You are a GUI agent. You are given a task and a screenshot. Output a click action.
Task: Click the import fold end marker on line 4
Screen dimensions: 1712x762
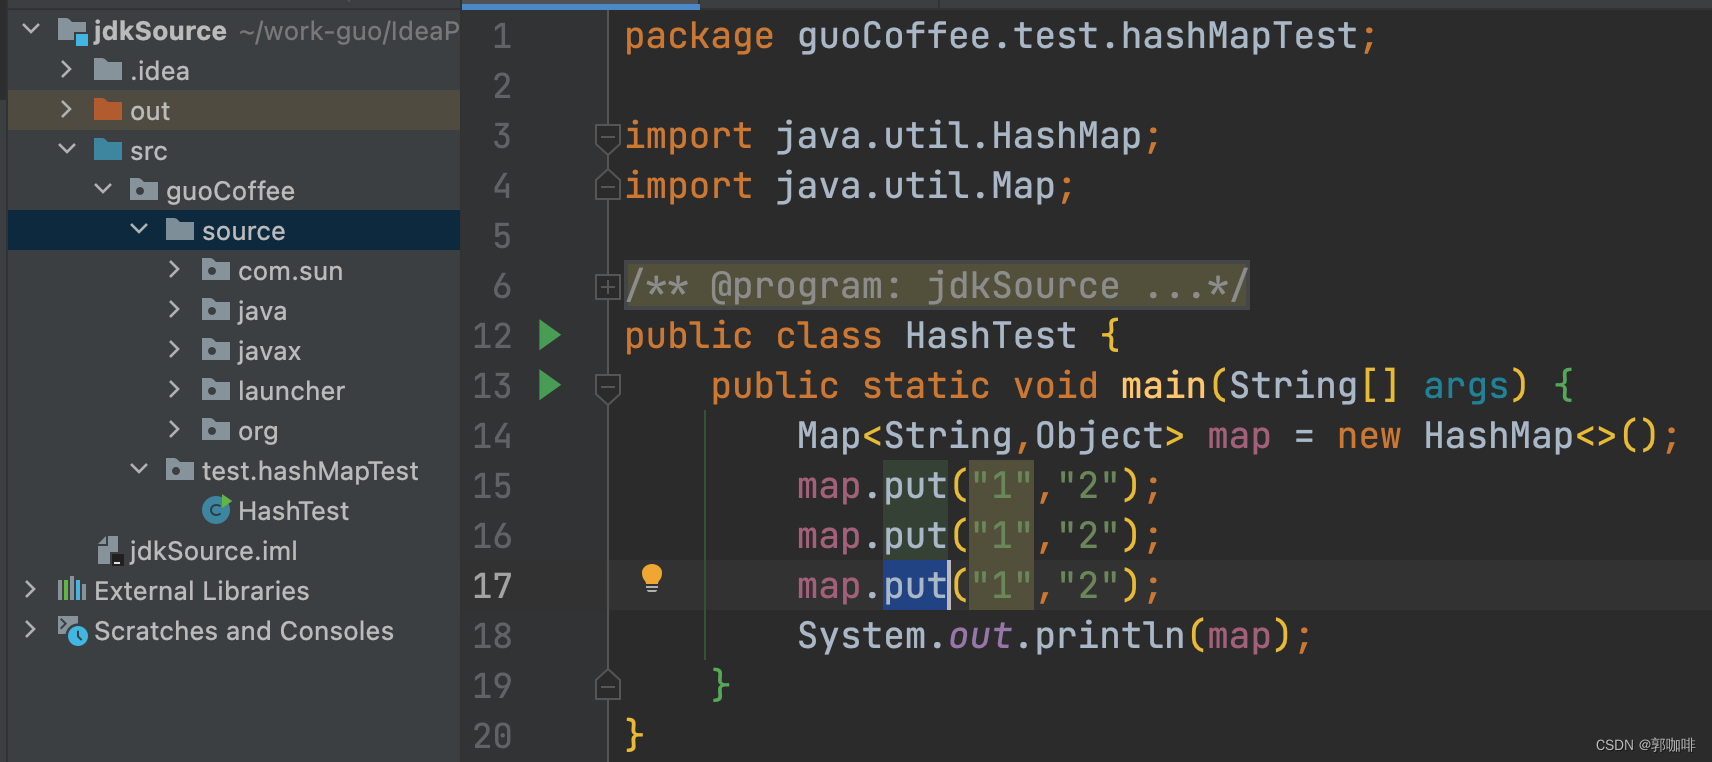coord(607,185)
